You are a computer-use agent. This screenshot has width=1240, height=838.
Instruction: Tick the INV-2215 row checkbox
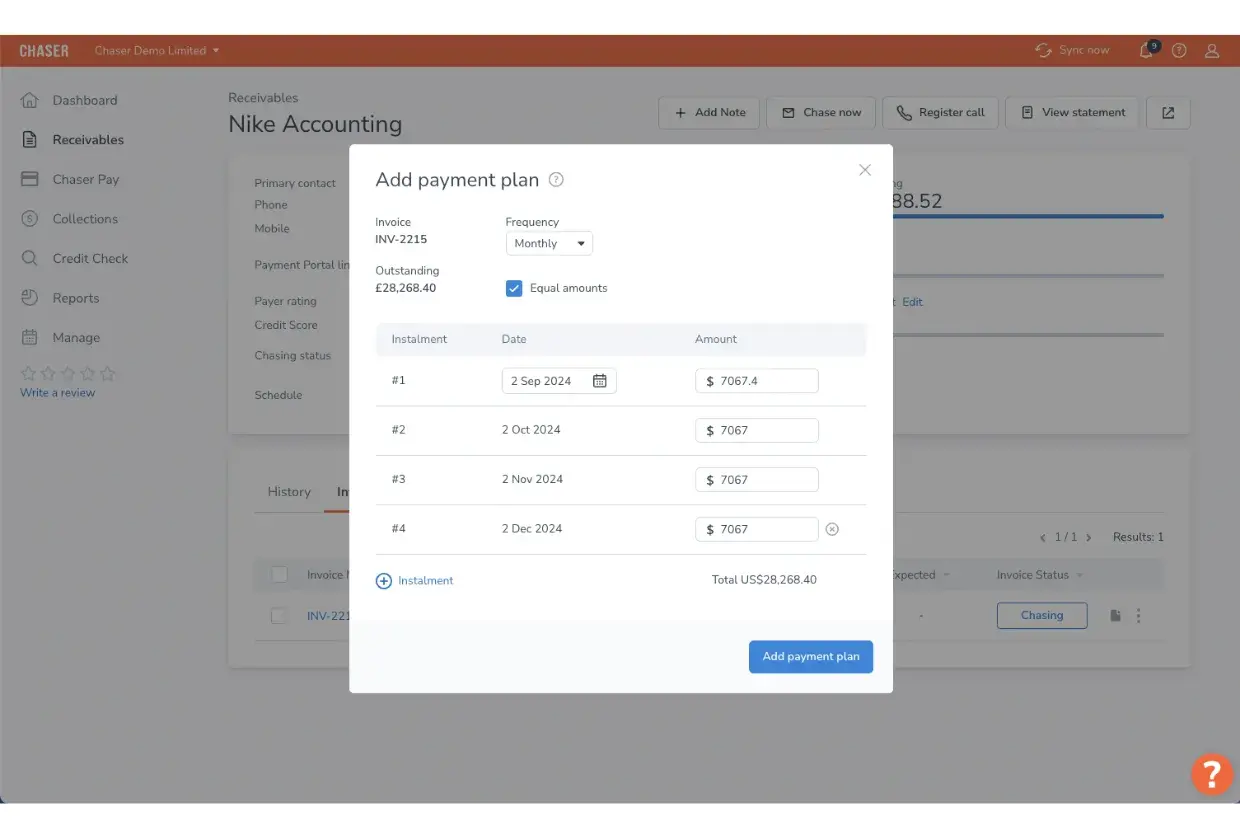pyautogui.click(x=279, y=616)
